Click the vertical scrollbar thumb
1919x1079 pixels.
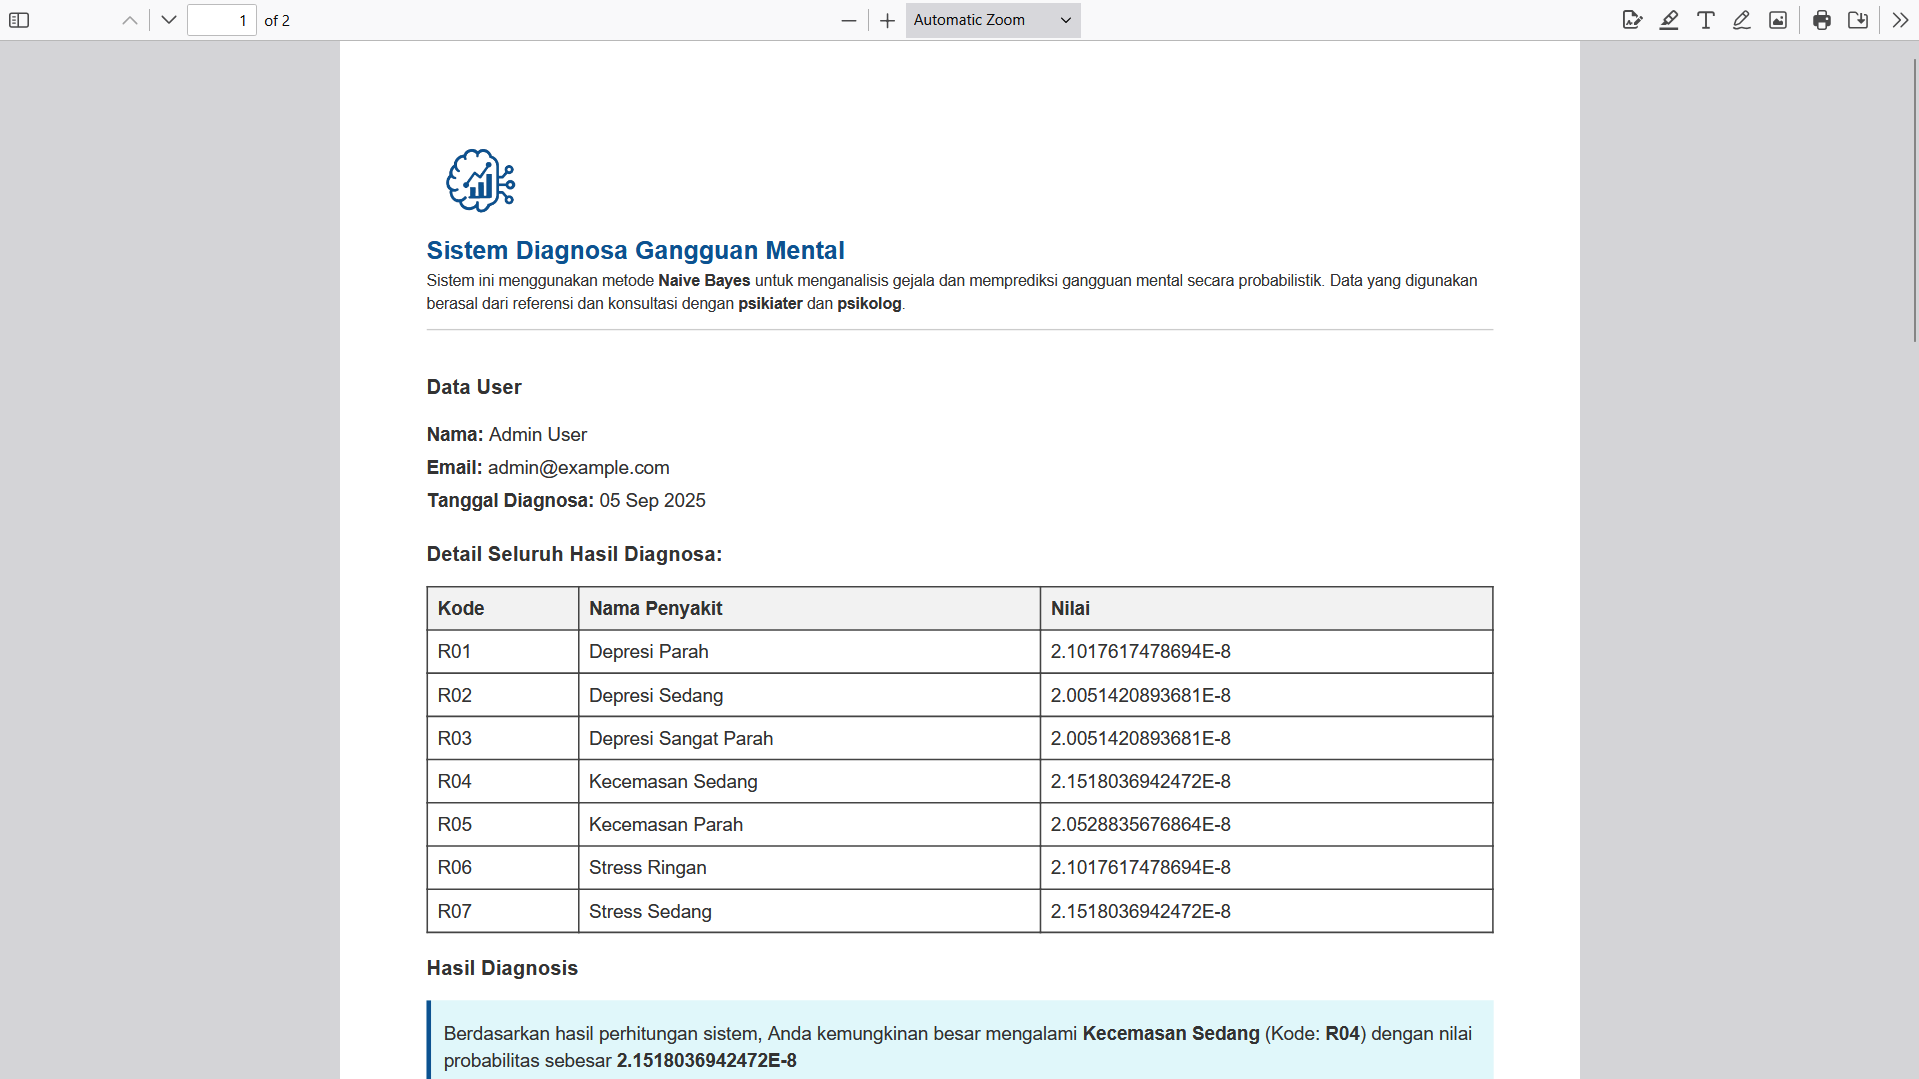click(x=1914, y=200)
